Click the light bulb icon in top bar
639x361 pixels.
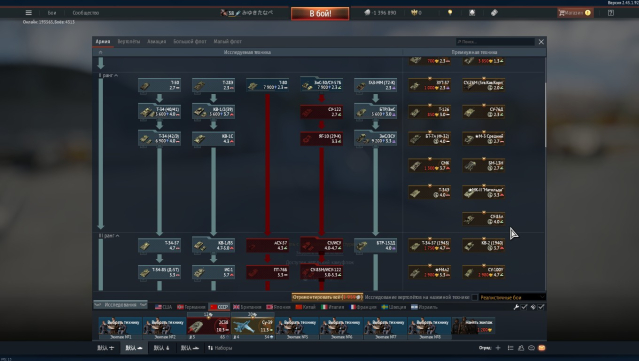pyautogui.click(x=450, y=13)
